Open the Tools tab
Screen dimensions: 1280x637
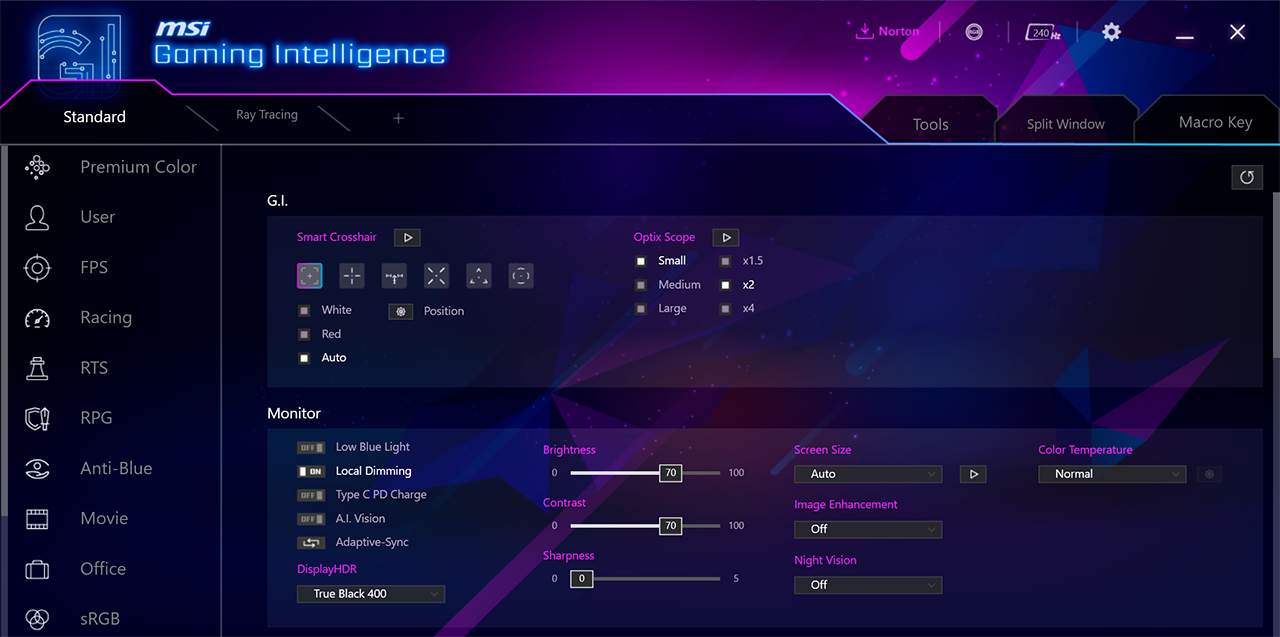(931, 124)
